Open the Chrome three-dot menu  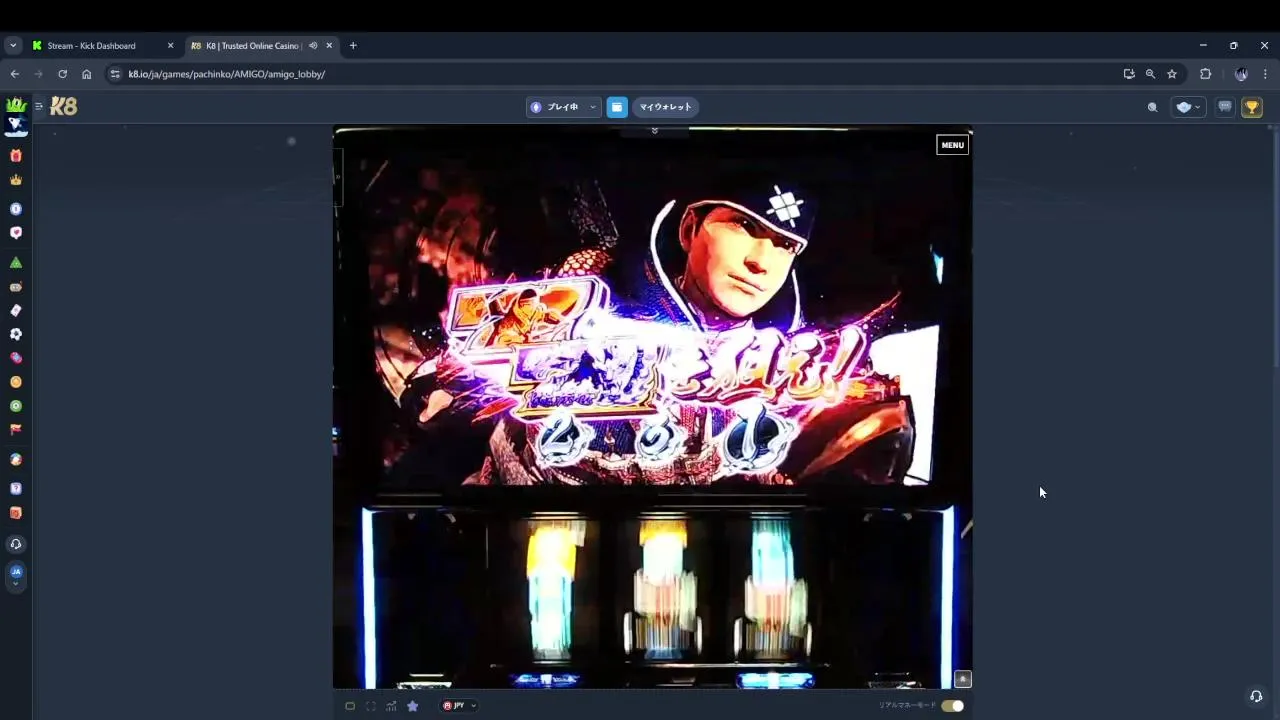1265,74
